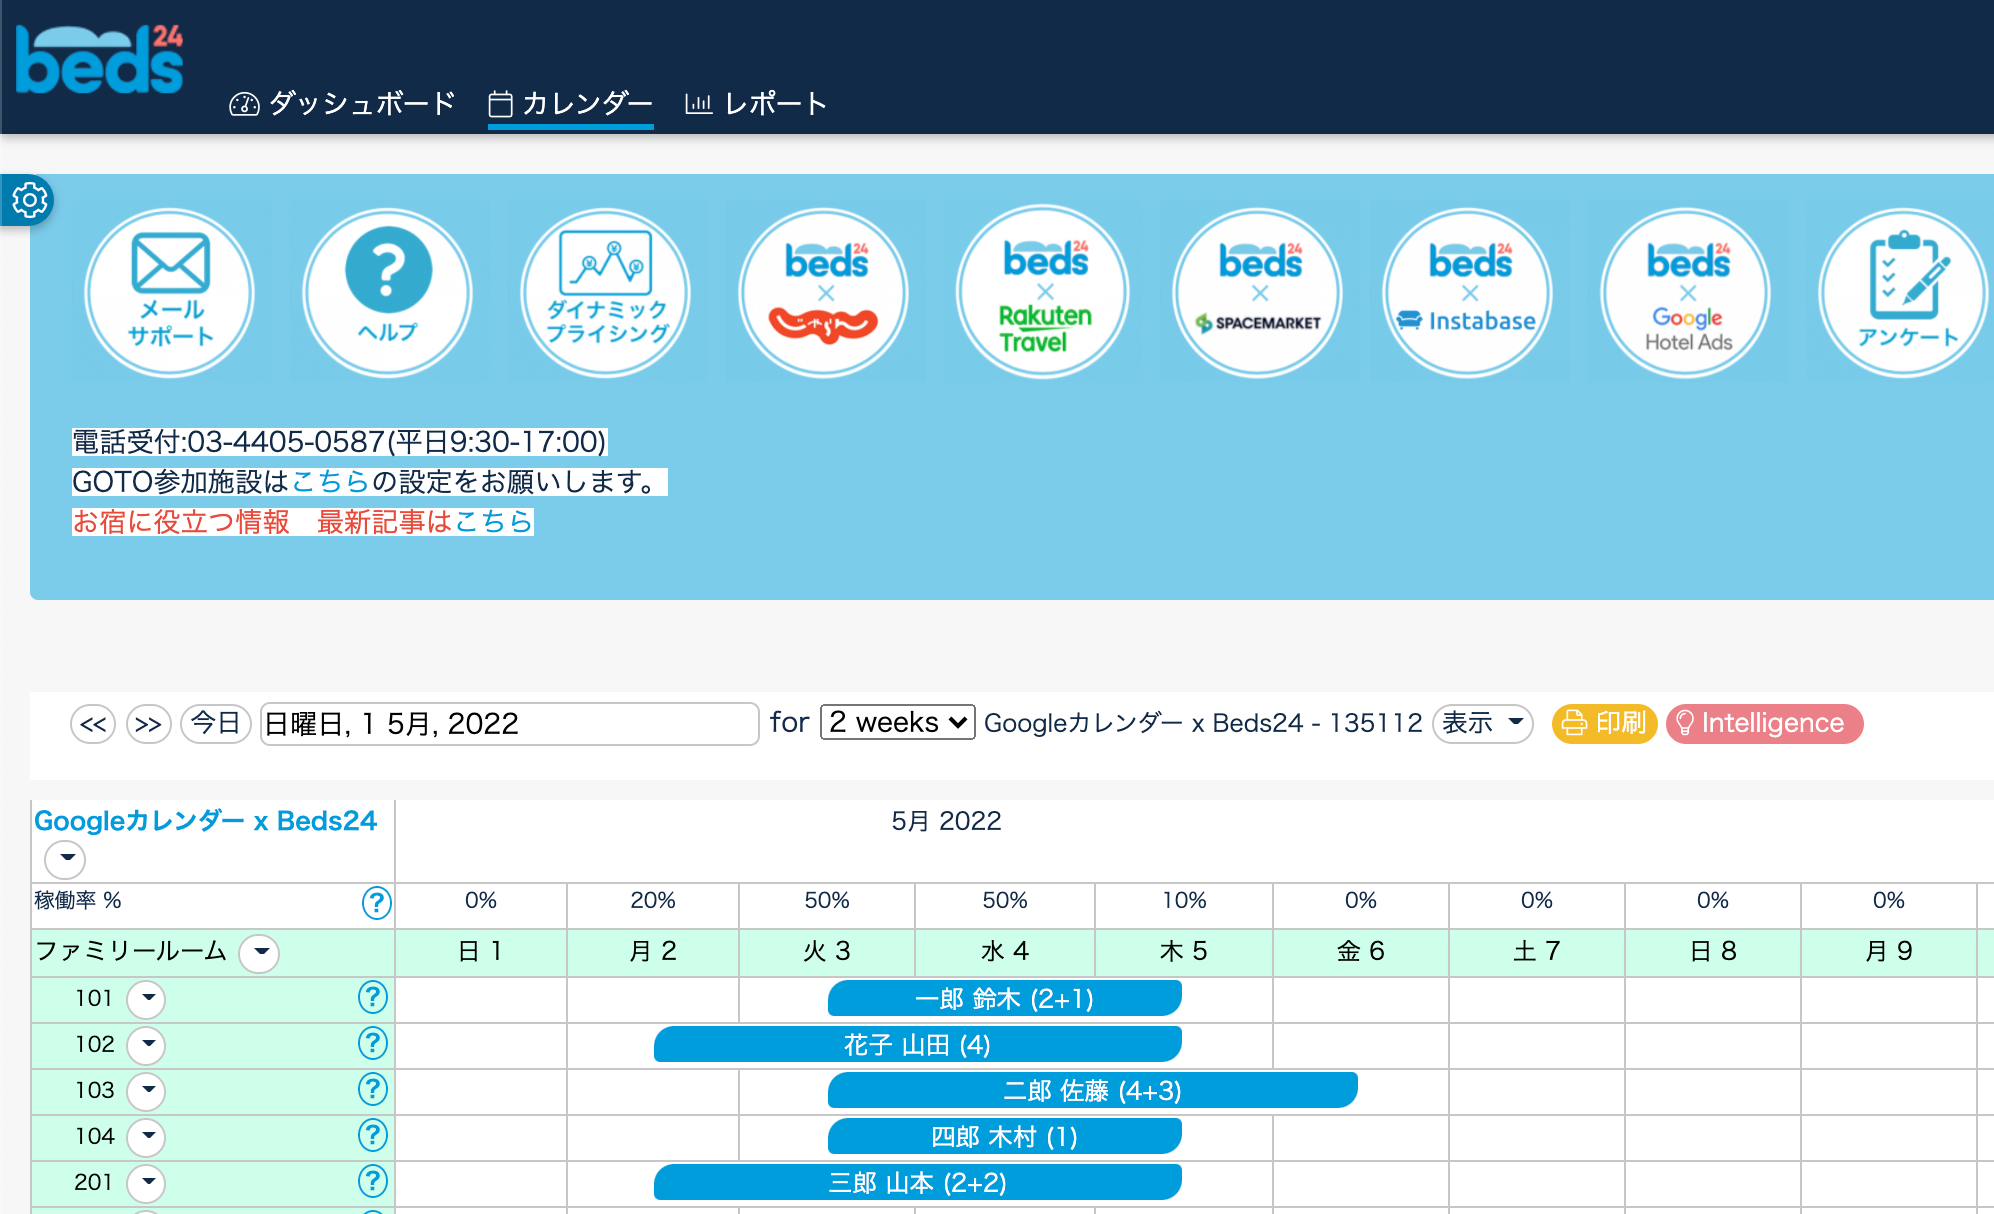1994x1214 pixels.
Task: Click help icon for room 101
Action: [372, 997]
